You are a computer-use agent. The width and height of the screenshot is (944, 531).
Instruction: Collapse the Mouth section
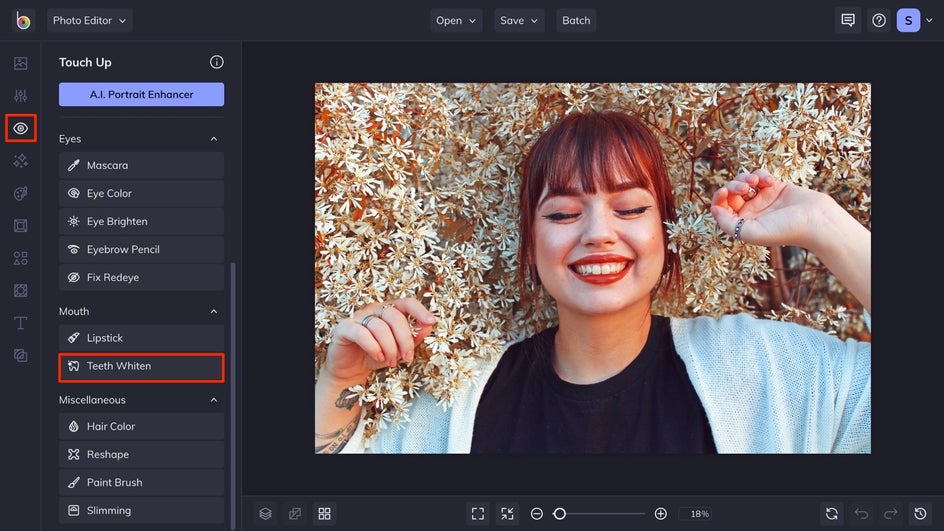(213, 312)
